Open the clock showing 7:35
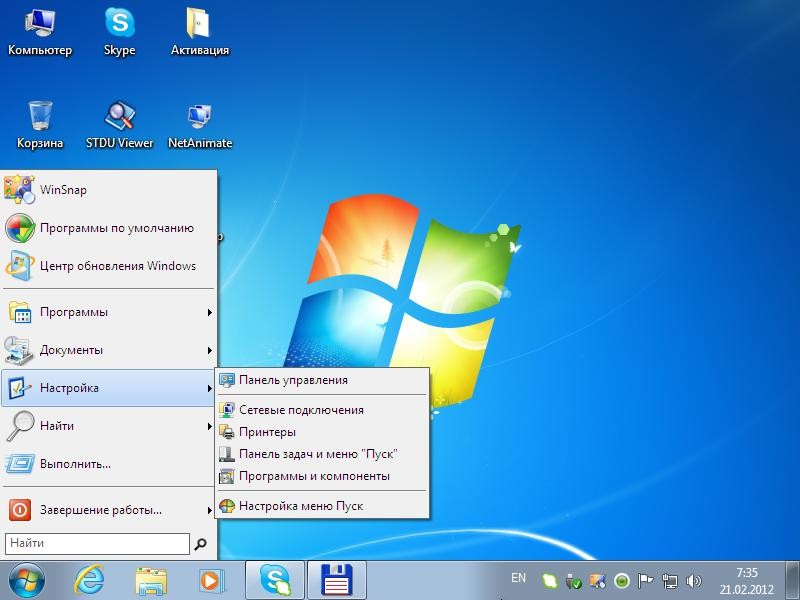 [x=746, y=581]
